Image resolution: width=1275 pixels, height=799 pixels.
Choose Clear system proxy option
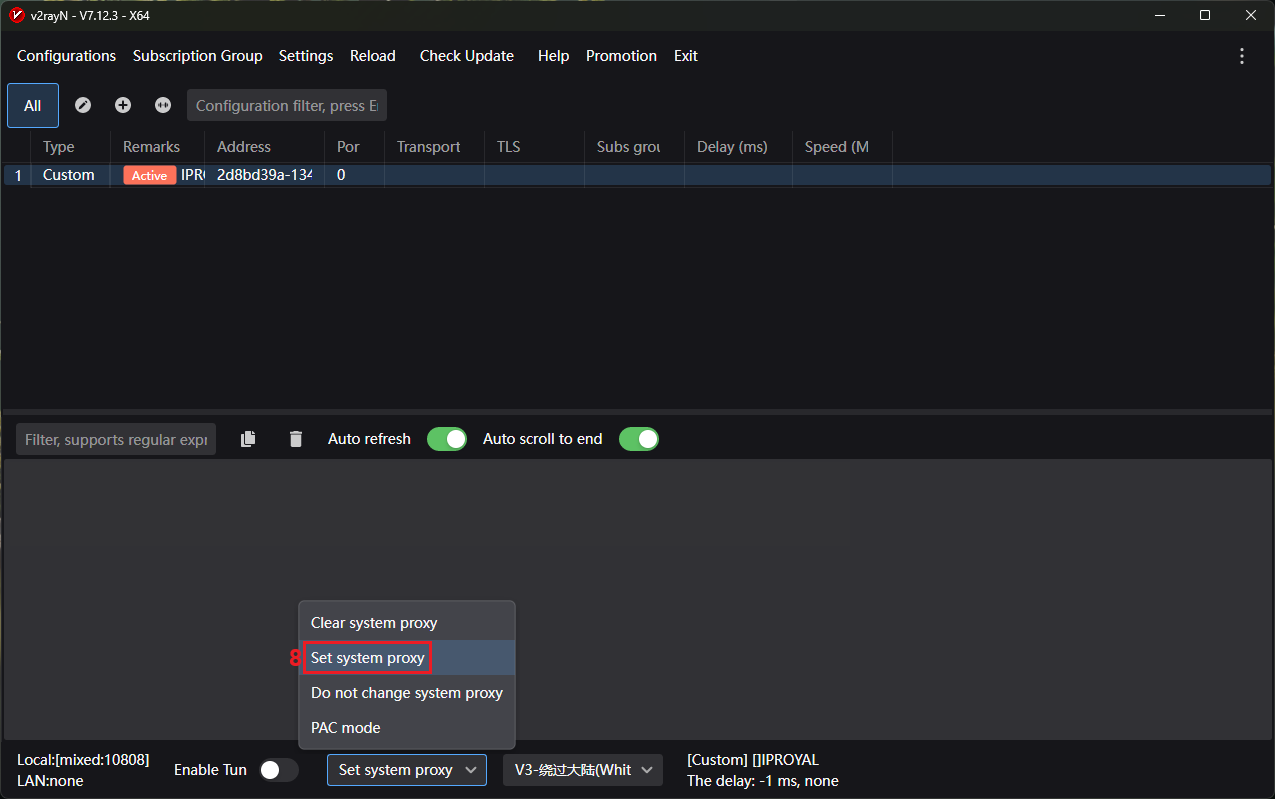click(x=374, y=623)
